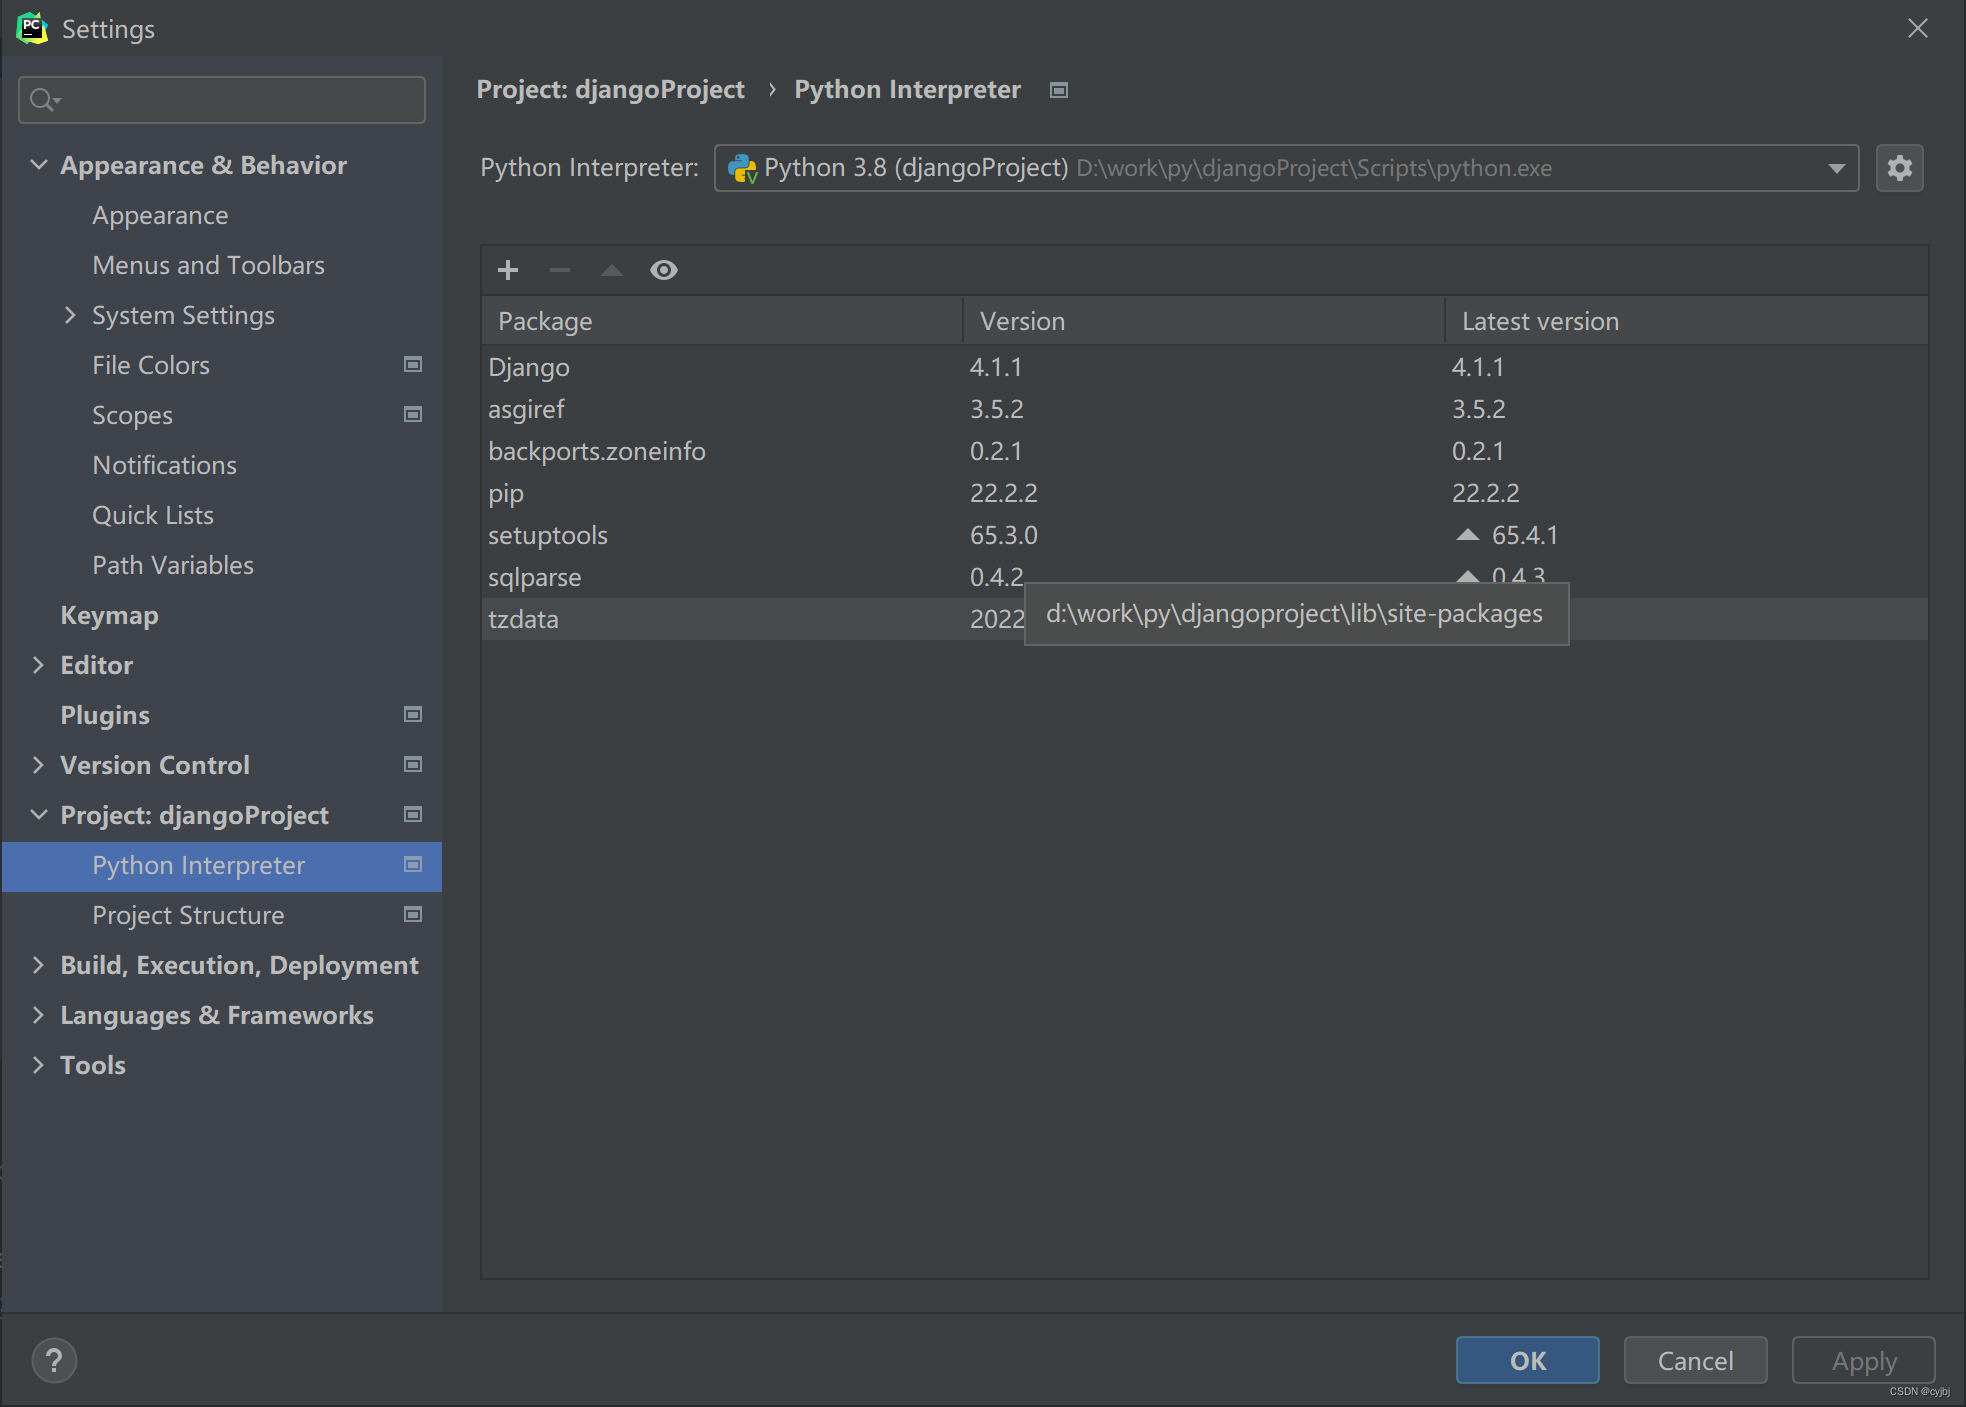Select the asgiref package row
1966x1407 pixels.
[x=1205, y=409]
